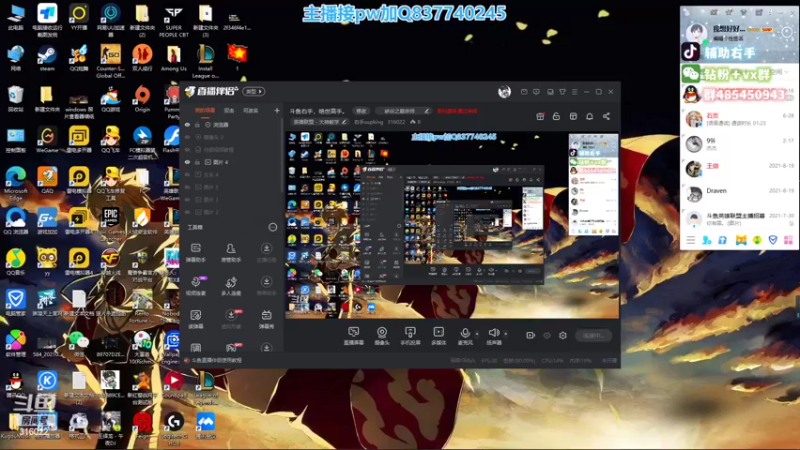The height and width of the screenshot is (450, 800).
Task: Open QQ main menu hamburger icon
Action: pyautogui.click(x=691, y=240)
